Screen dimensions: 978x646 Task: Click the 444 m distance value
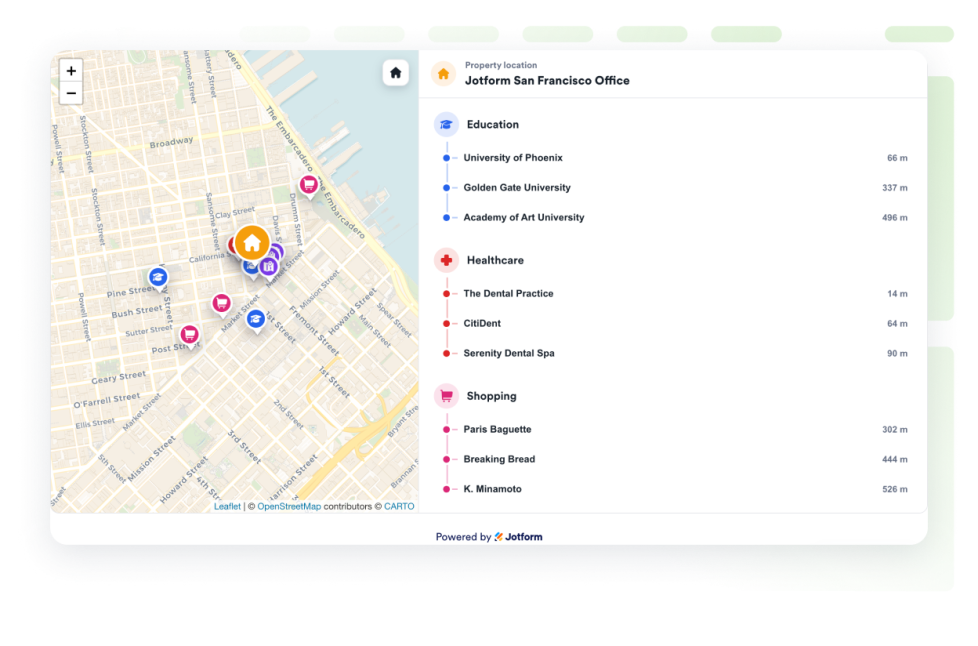click(894, 460)
